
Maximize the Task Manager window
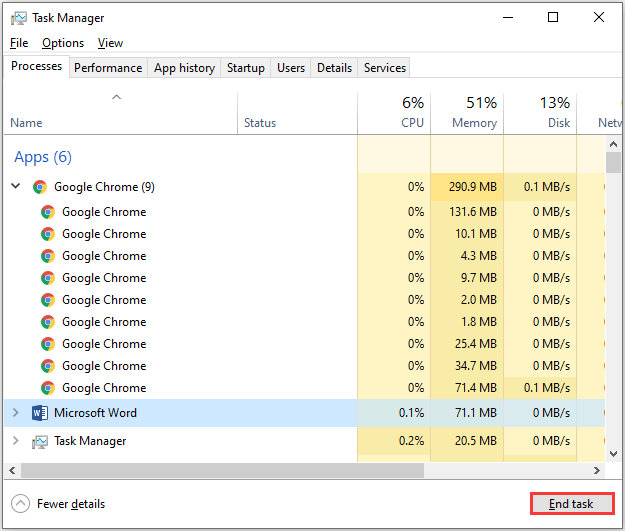(x=553, y=18)
